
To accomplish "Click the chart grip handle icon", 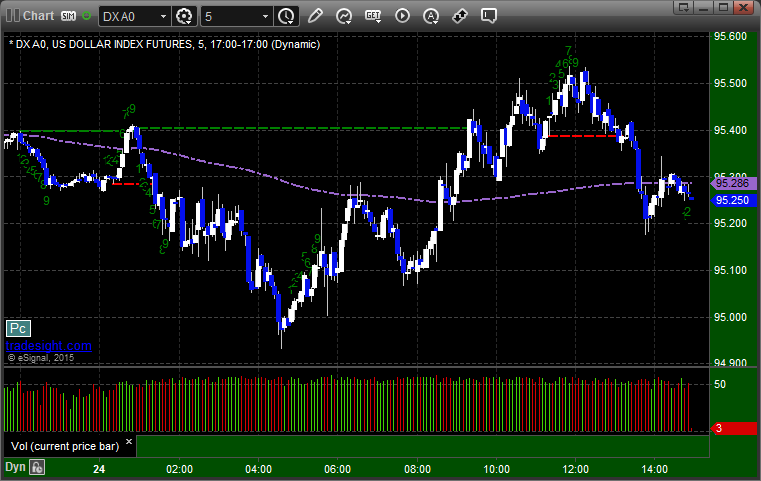I will point(12,16).
